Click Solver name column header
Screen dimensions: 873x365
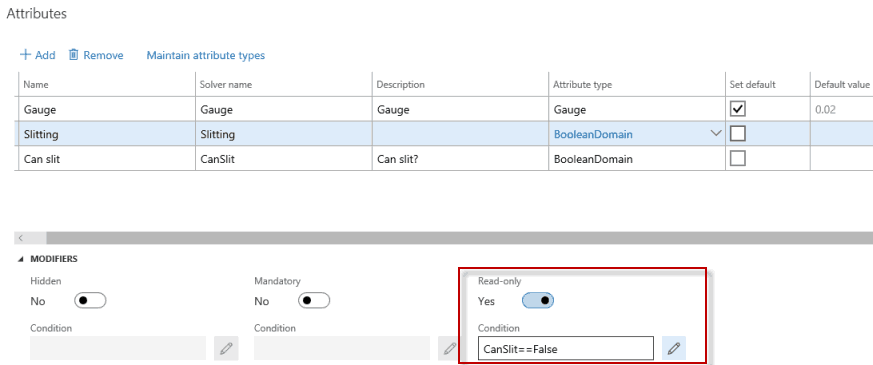283,85
